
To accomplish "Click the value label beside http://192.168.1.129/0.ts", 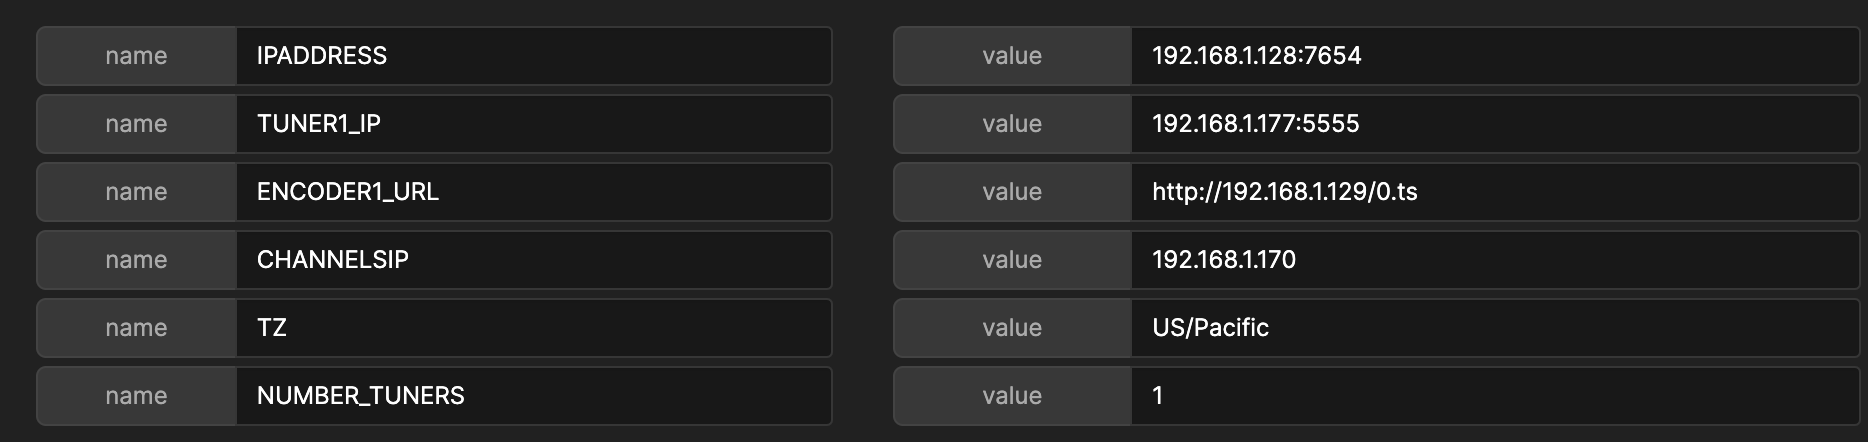I will tap(1012, 192).
